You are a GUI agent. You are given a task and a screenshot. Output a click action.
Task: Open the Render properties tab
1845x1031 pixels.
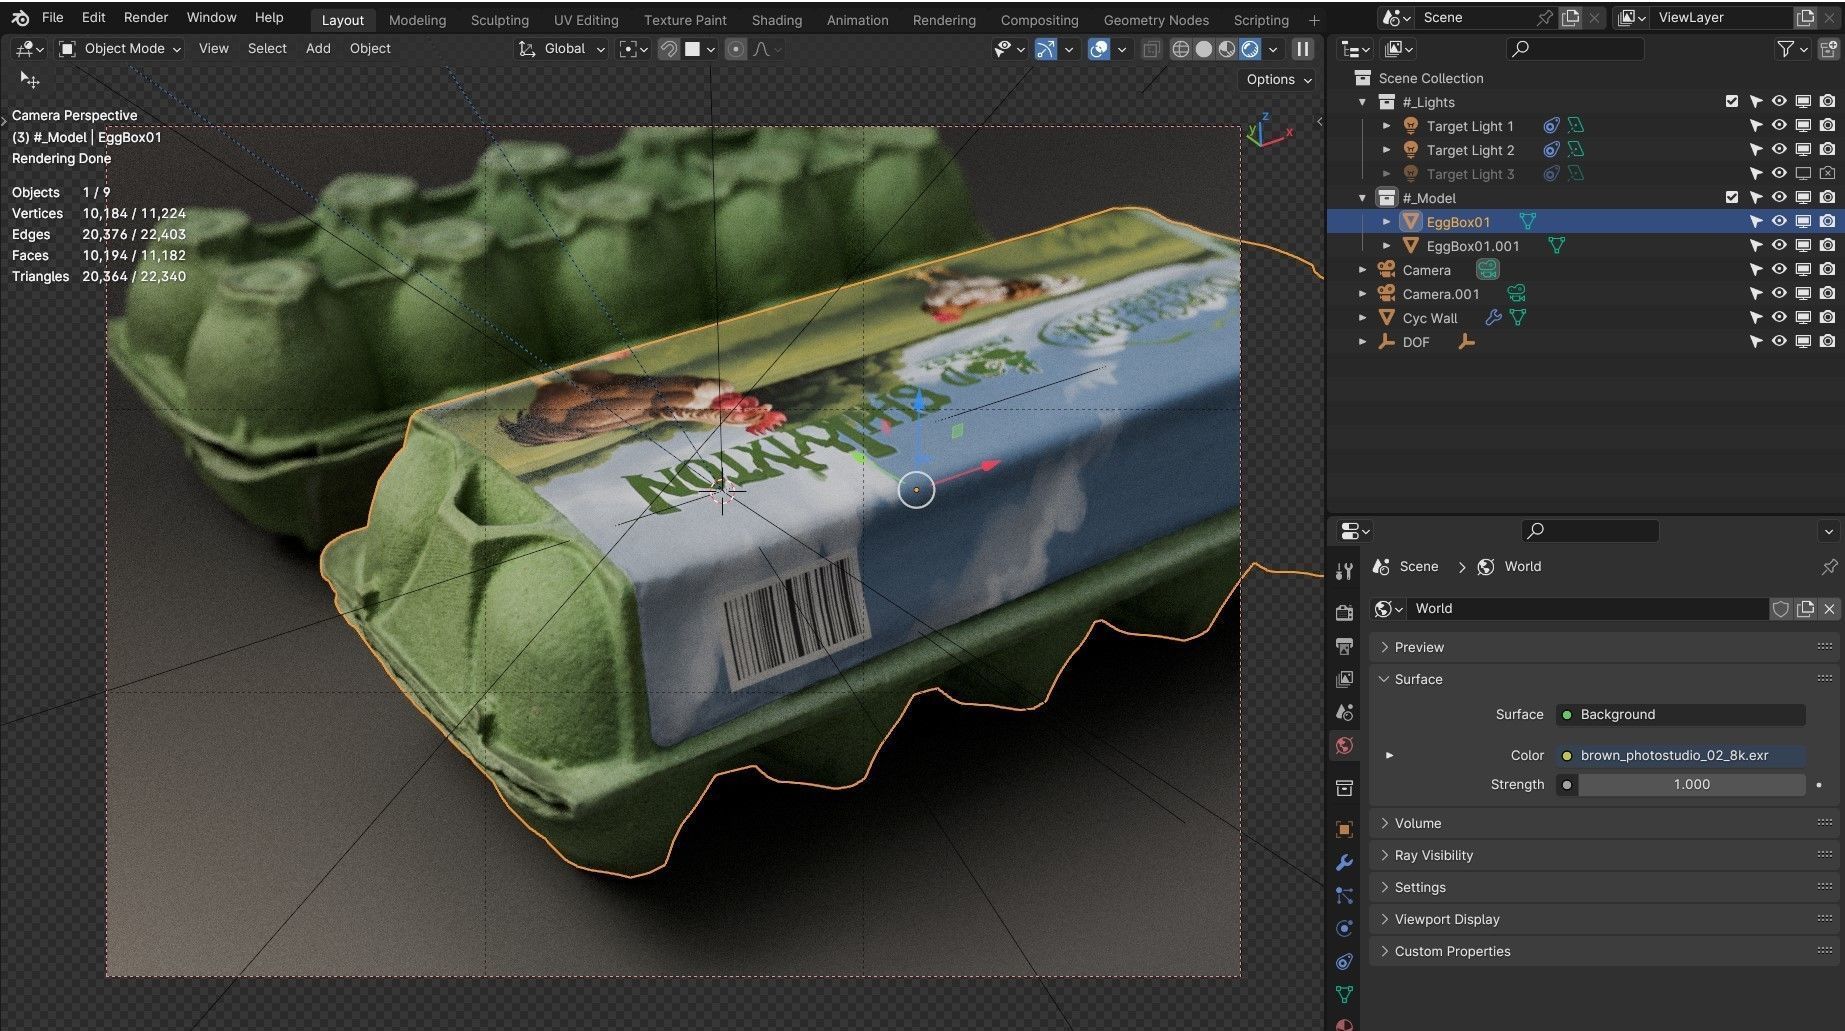pos(1344,613)
